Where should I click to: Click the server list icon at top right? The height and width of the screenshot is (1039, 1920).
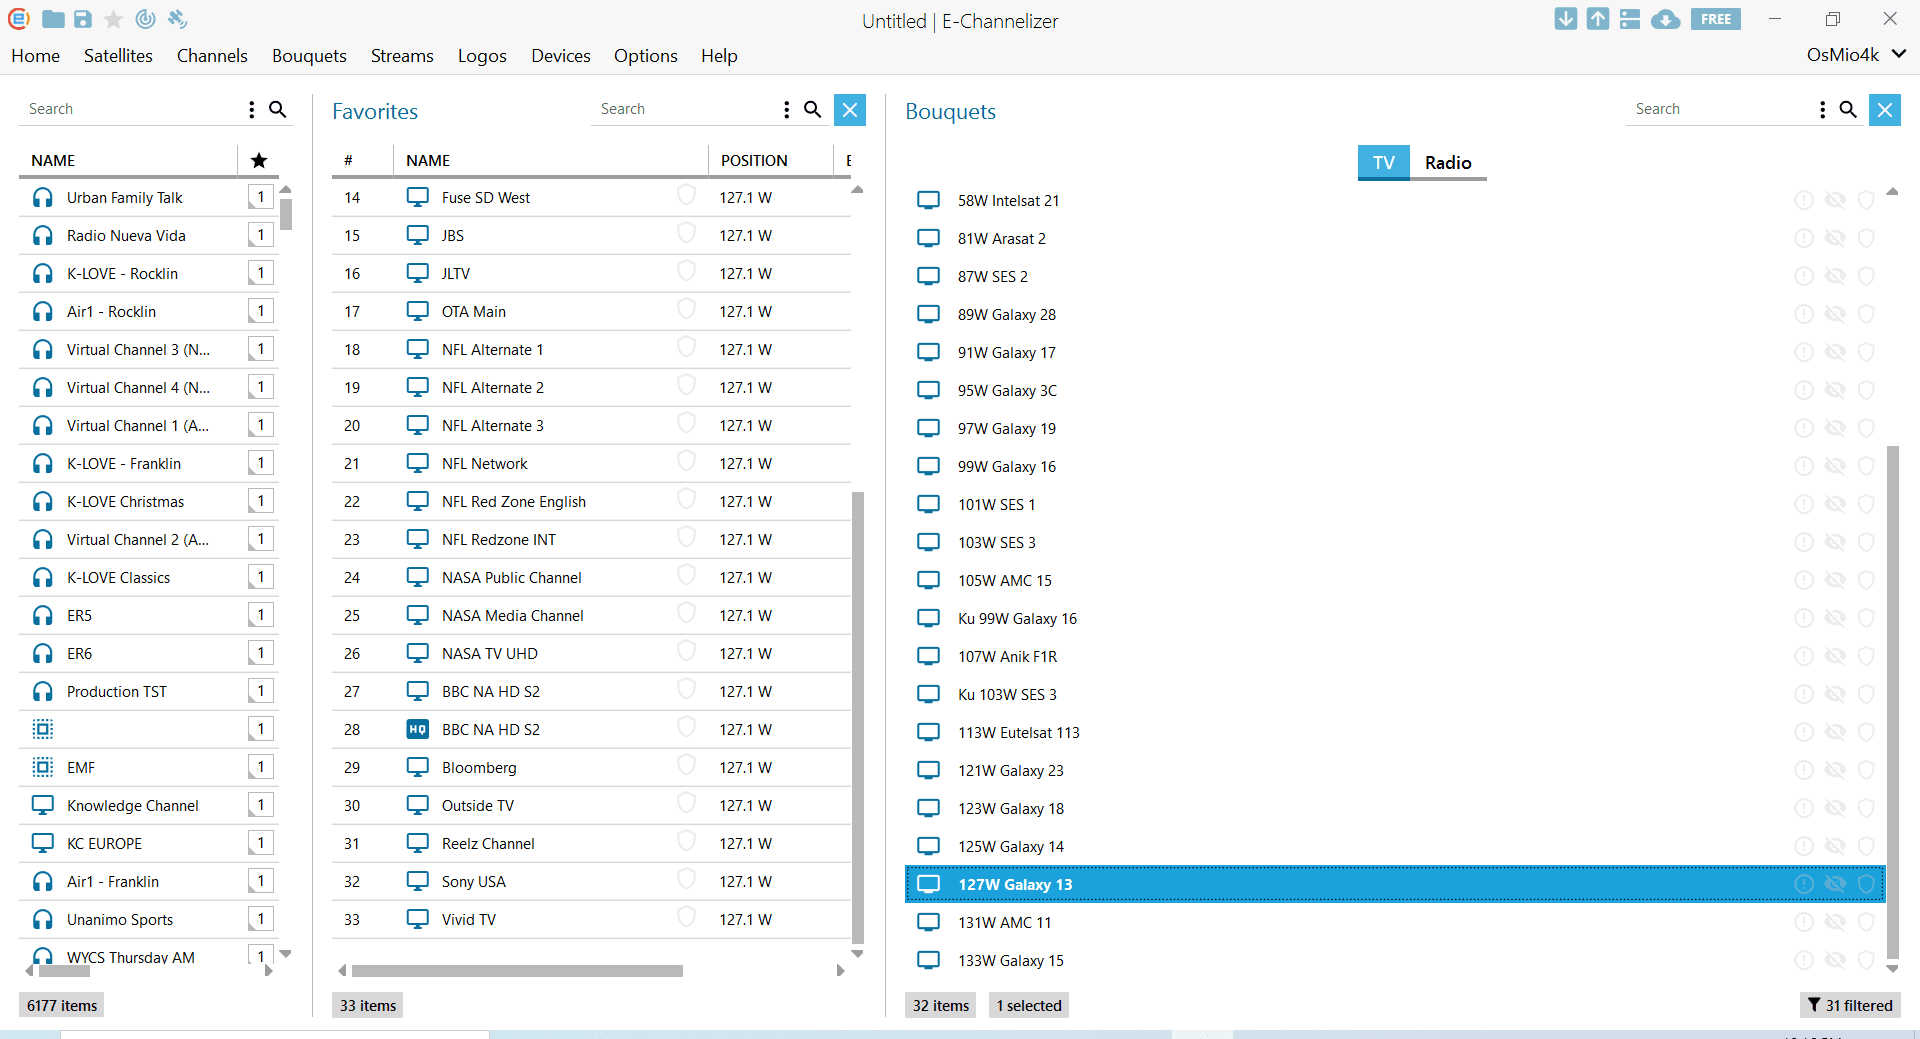(1630, 19)
